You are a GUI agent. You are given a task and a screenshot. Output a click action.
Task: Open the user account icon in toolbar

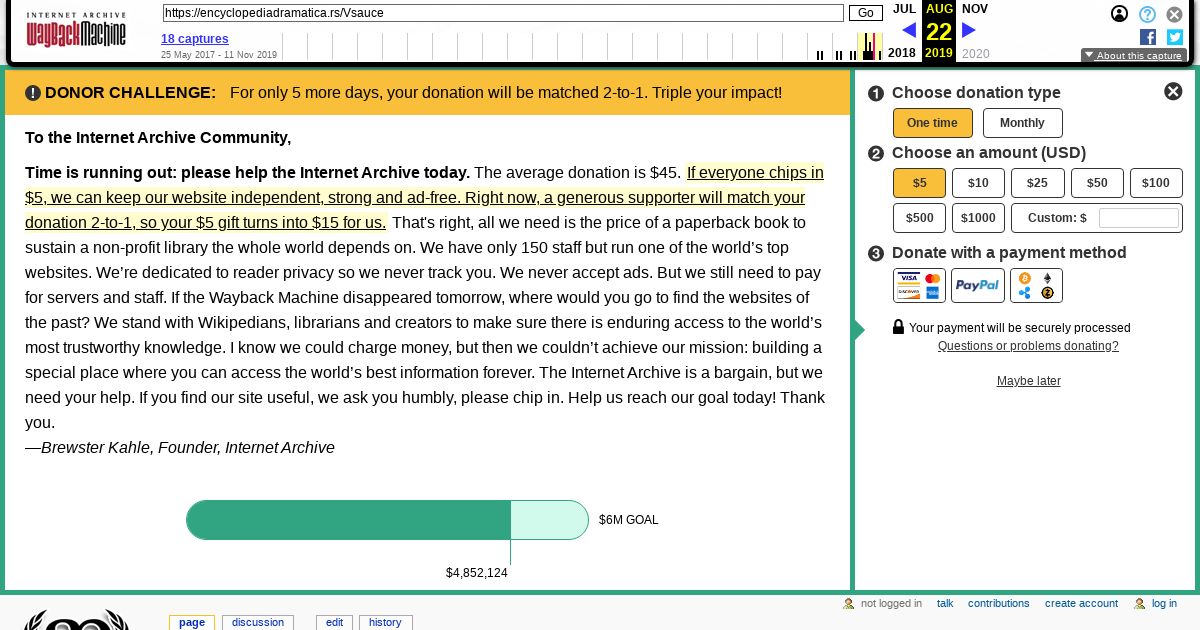(1120, 14)
